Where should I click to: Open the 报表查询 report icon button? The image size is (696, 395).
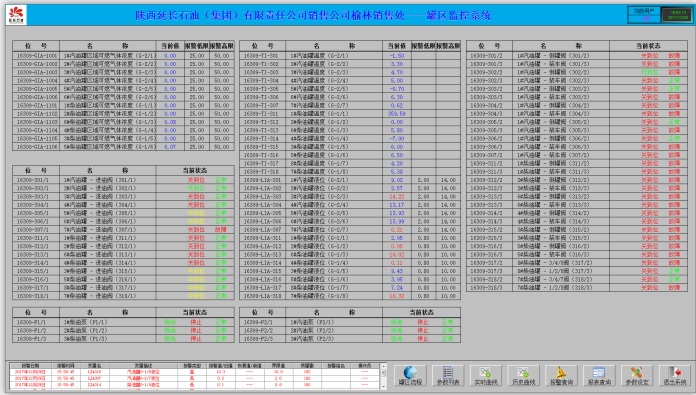[599, 376]
